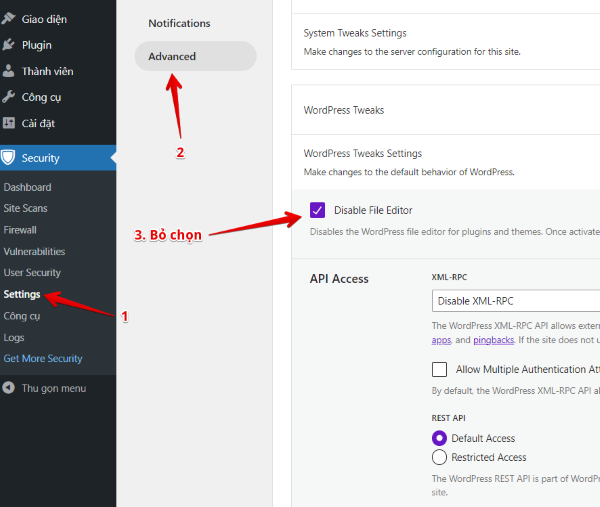Click the Get More Security link
Screen dimensions: 600x507
coord(43,358)
